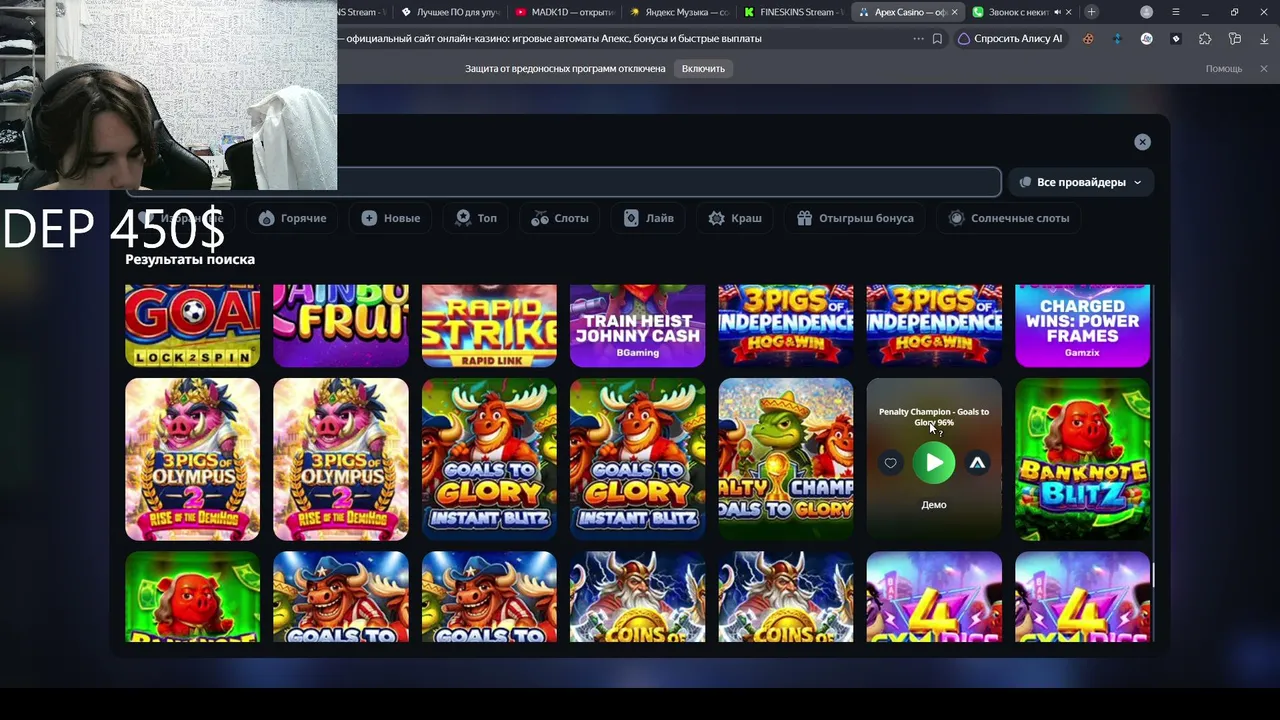Select the Отыгрыш бонуса filter

pos(855,218)
